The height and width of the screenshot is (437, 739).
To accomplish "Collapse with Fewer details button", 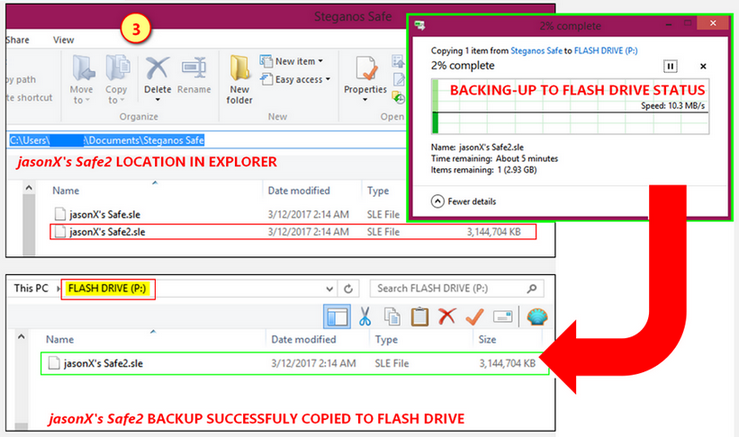I will click(x=463, y=201).
